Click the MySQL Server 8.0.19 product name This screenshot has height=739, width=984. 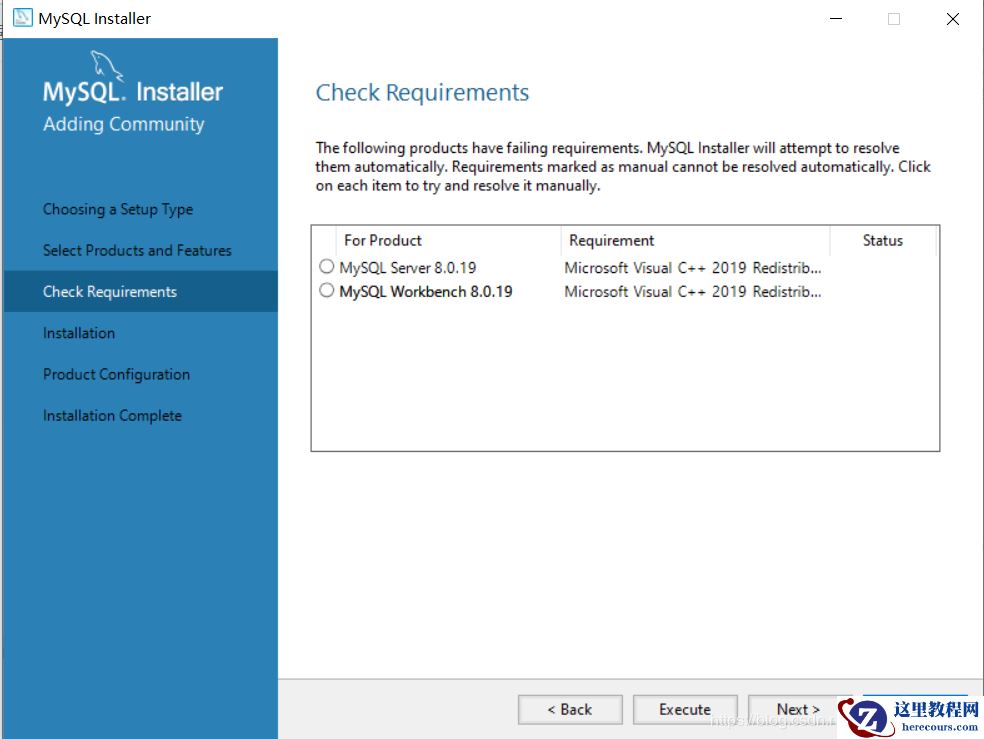(x=408, y=268)
